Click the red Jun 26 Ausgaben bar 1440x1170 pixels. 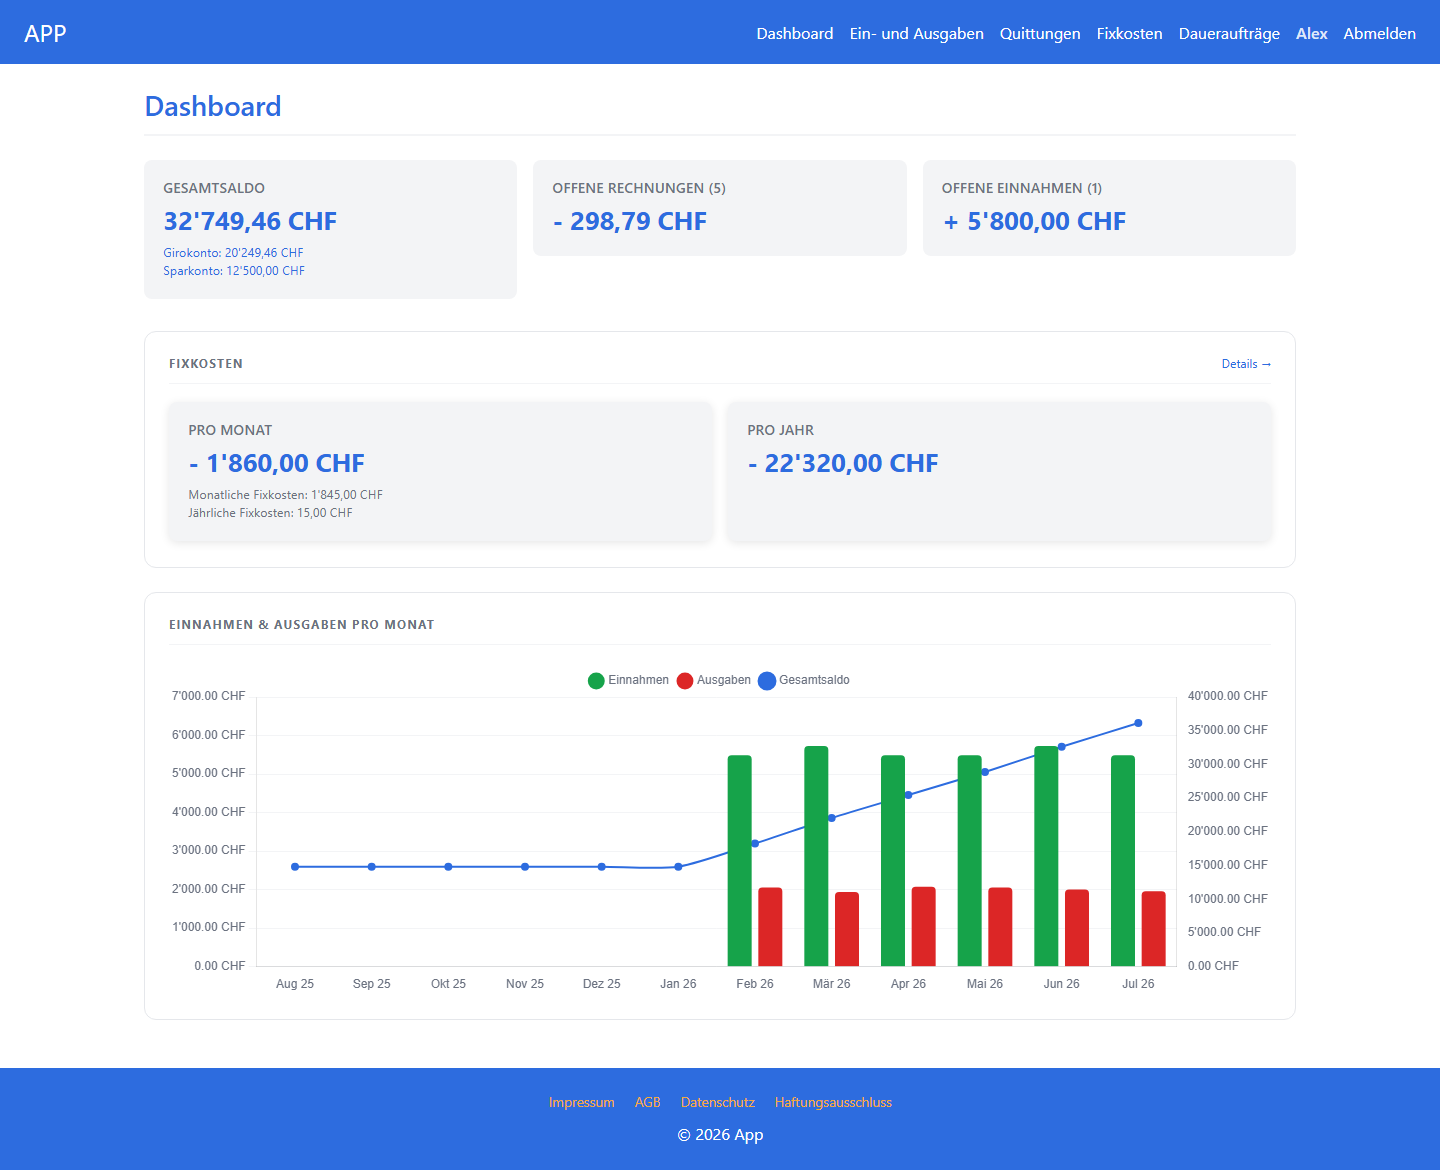[1077, 928]
